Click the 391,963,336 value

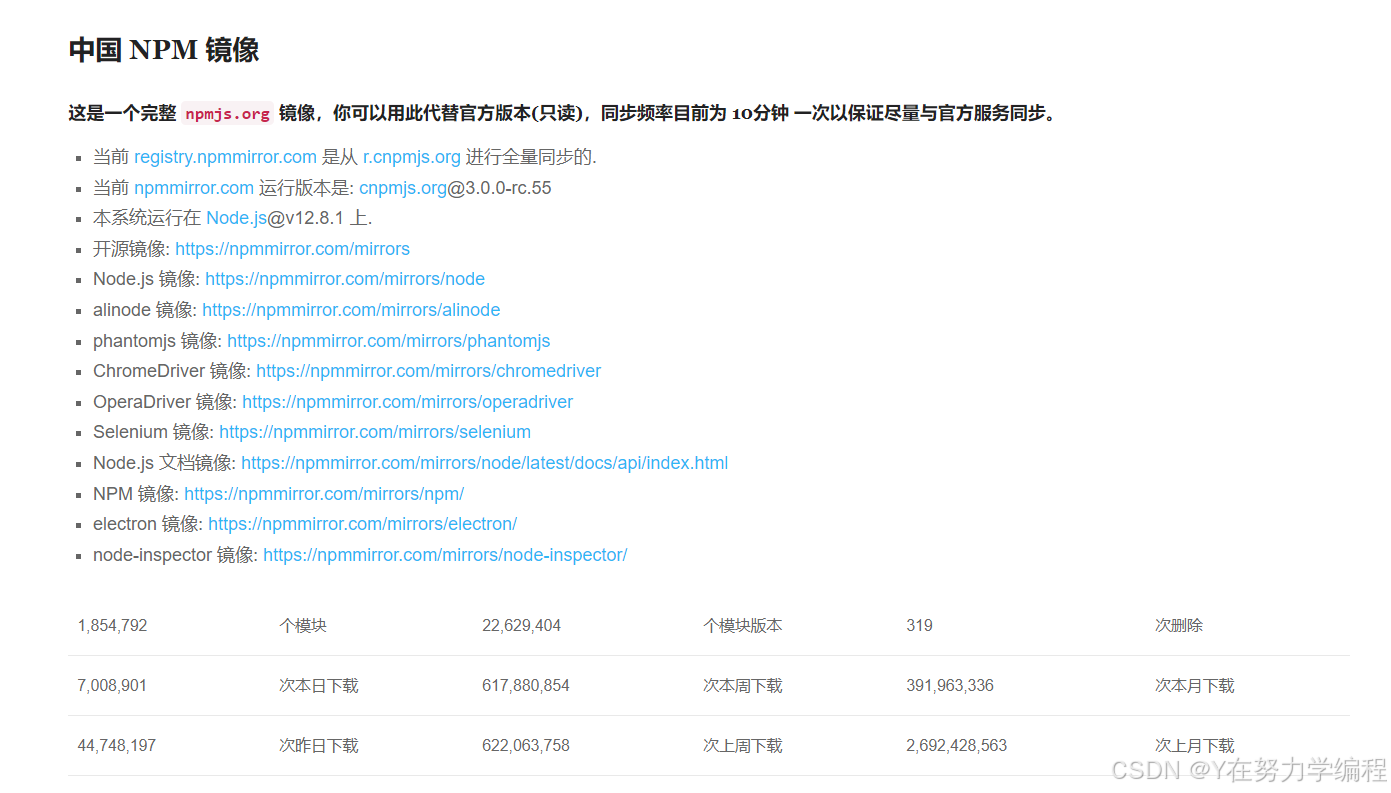pyautogui.click(x=950, y=686)
